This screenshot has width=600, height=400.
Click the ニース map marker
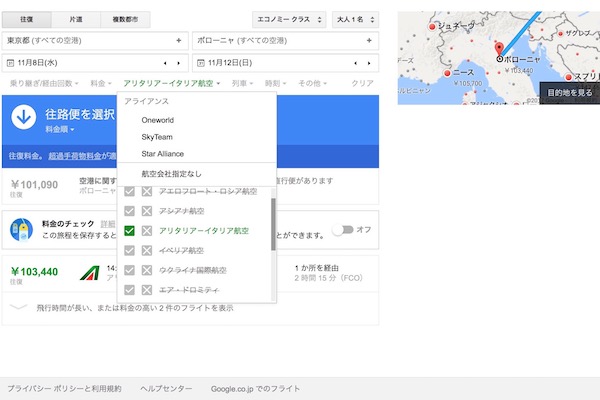(447, 73)
